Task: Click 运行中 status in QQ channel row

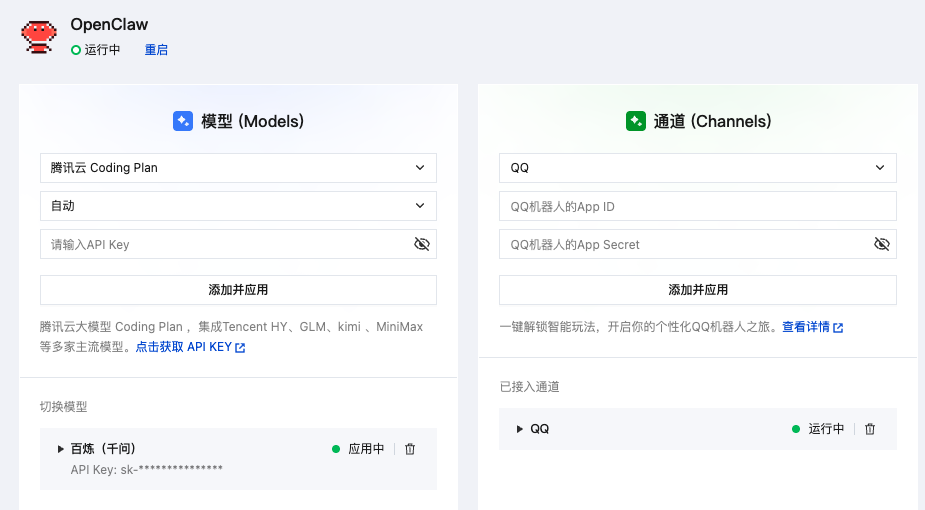Action: [x=826, y=429]
